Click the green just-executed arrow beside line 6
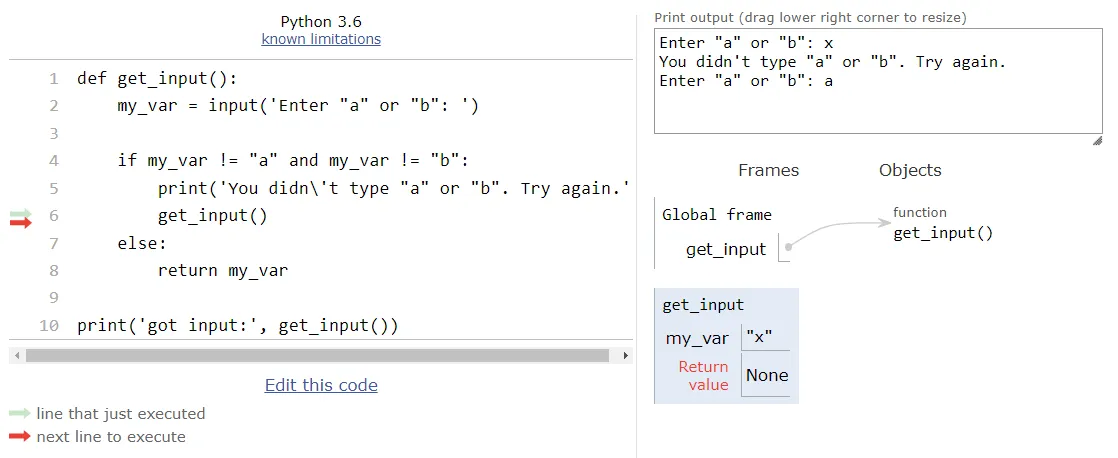 [21, 213]
